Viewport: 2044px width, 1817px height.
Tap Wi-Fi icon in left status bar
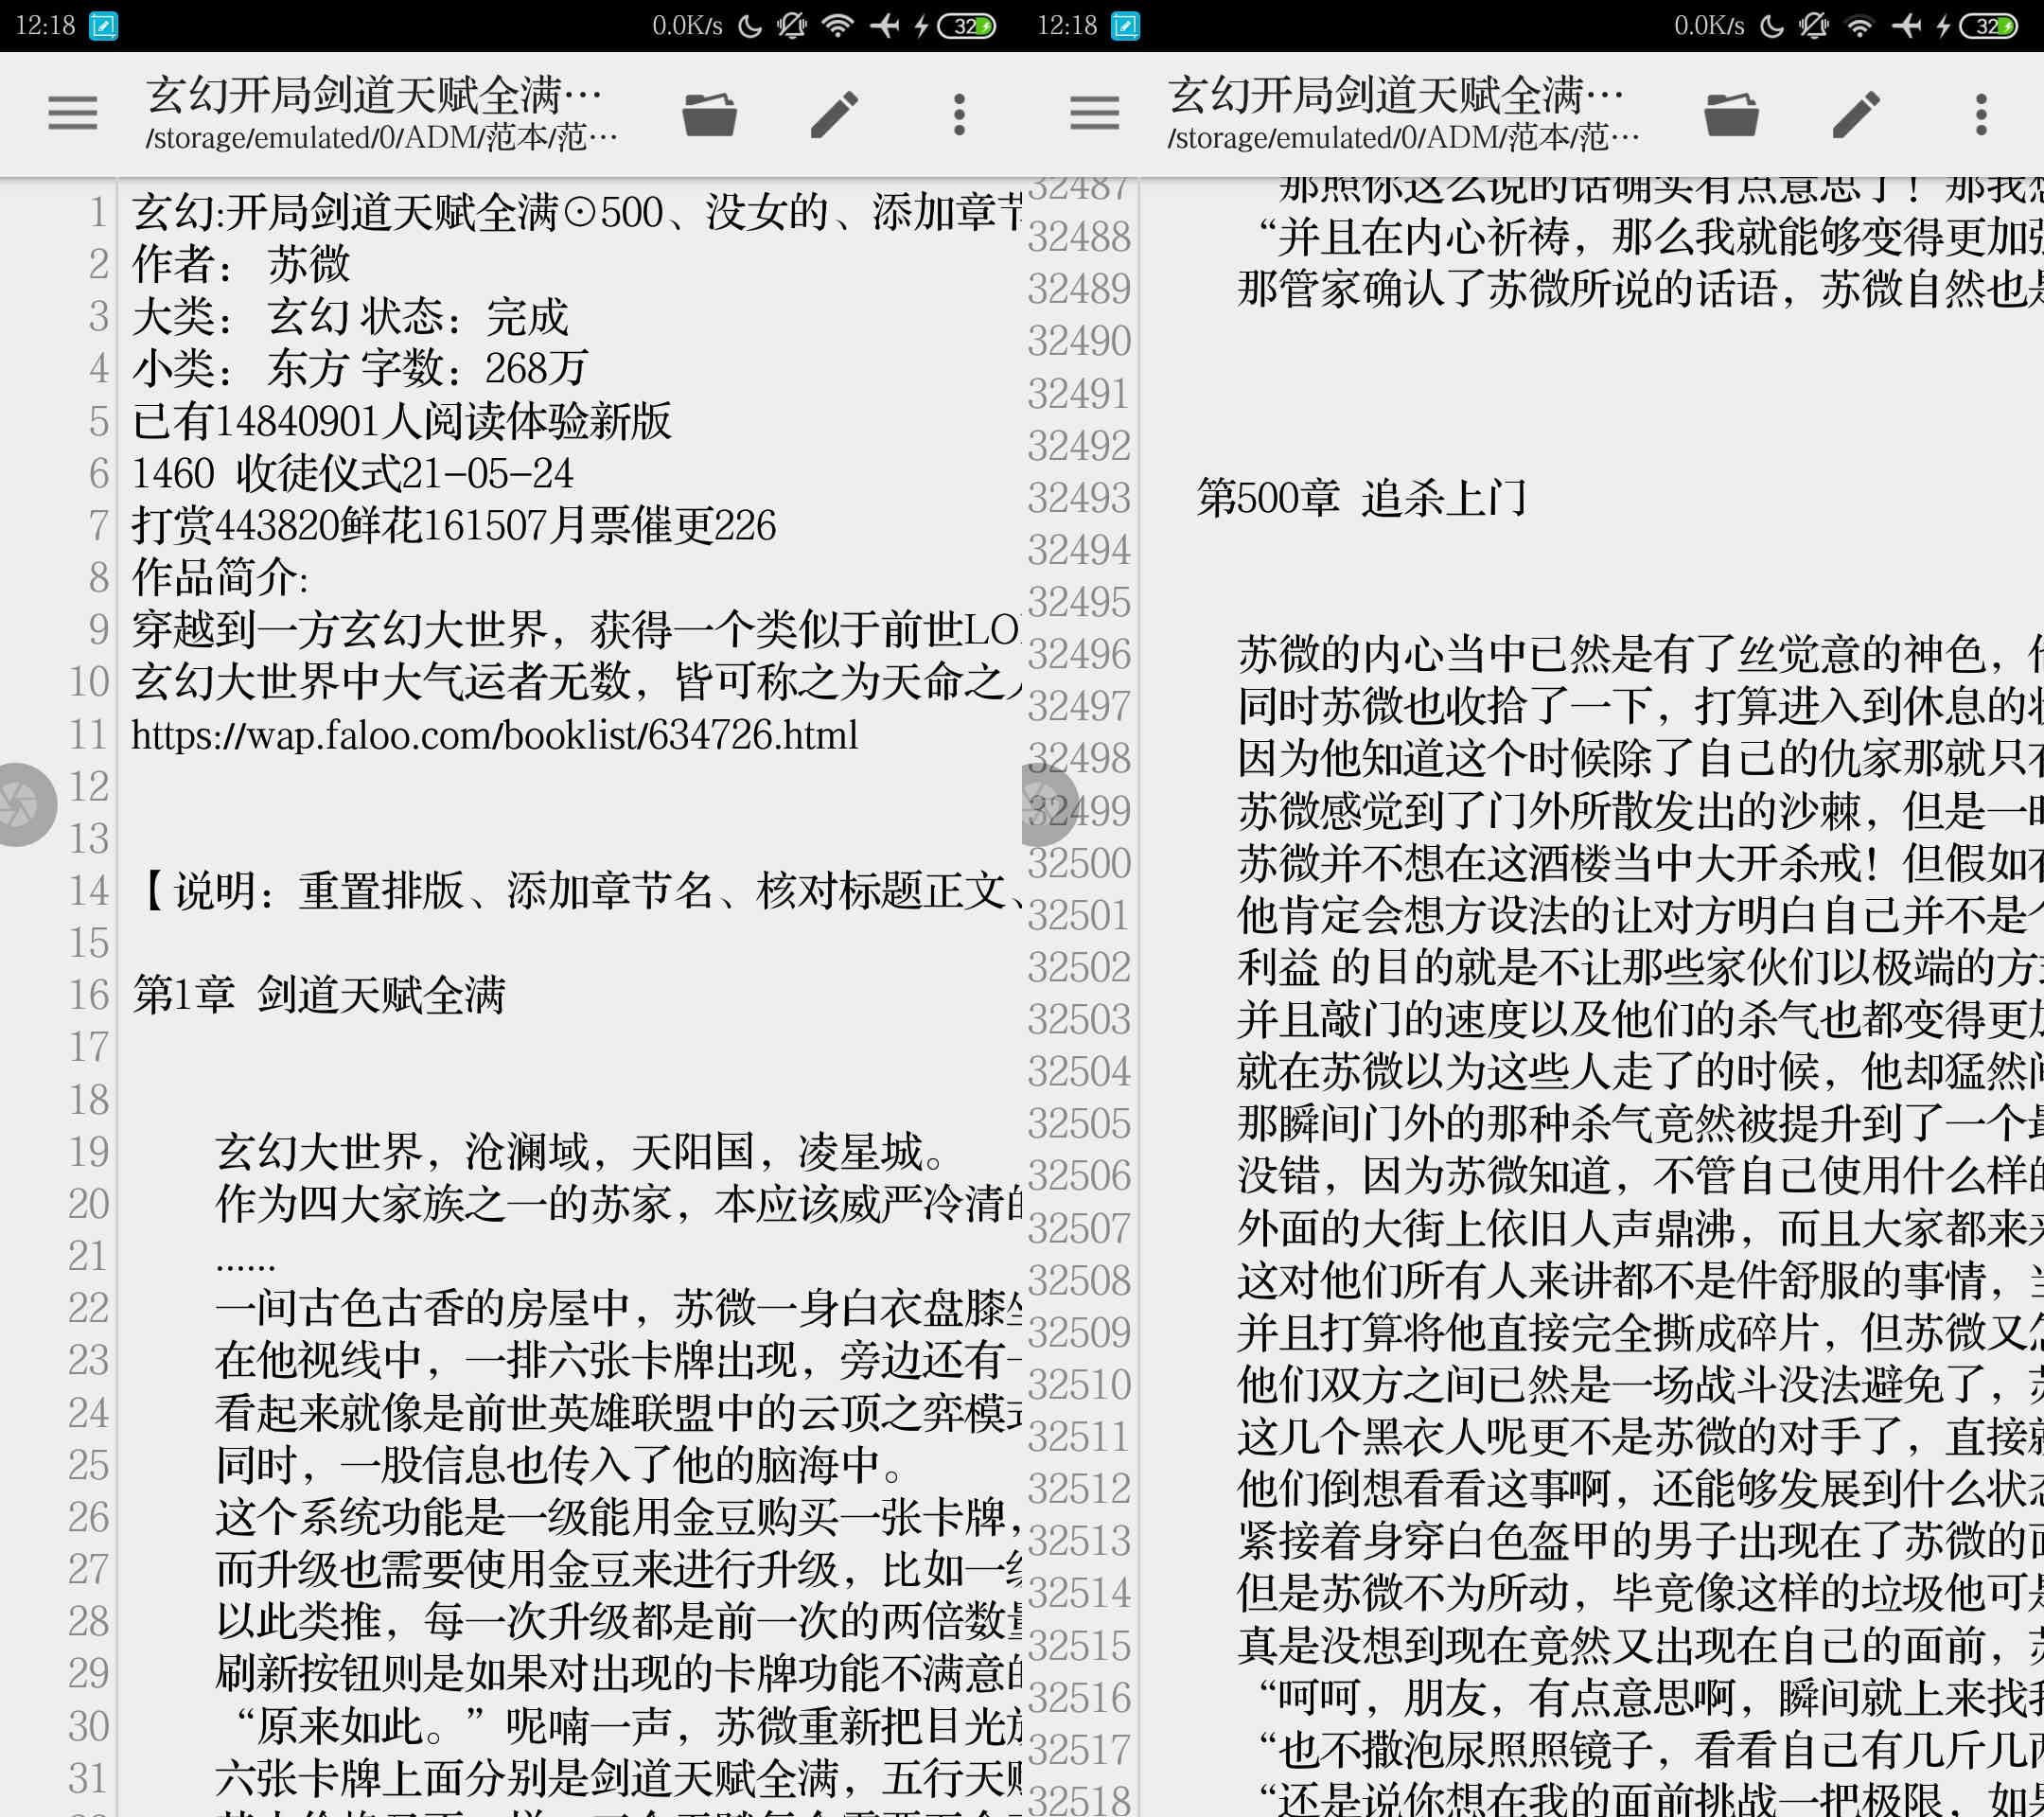pos(837,25)
